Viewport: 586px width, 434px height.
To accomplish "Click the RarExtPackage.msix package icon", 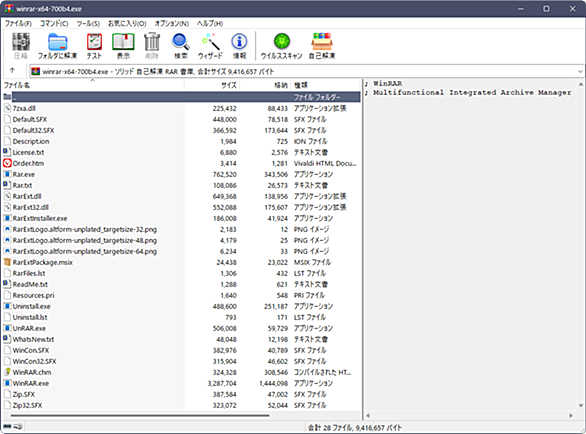I will click(x=7, y=262).
